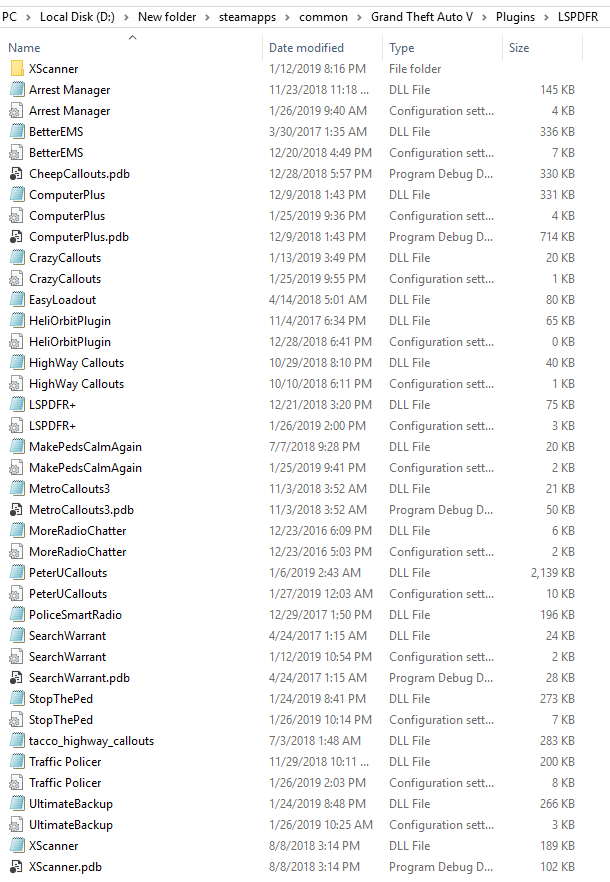The height and width of the screenshot is (882, 610).
Task: Expand the chevron after steamapps breadcrumb
Action: point(288,17)
